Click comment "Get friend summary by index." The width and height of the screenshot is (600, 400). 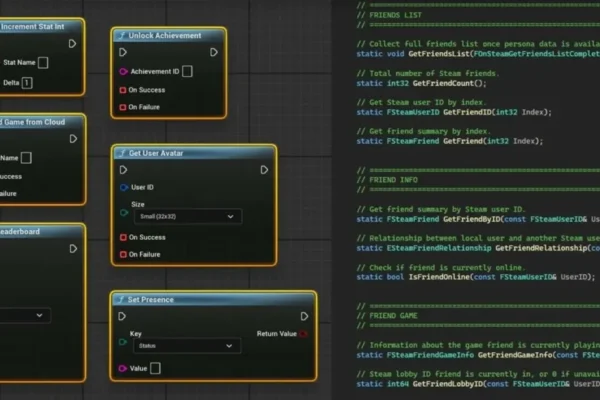(x=424, y=131)
